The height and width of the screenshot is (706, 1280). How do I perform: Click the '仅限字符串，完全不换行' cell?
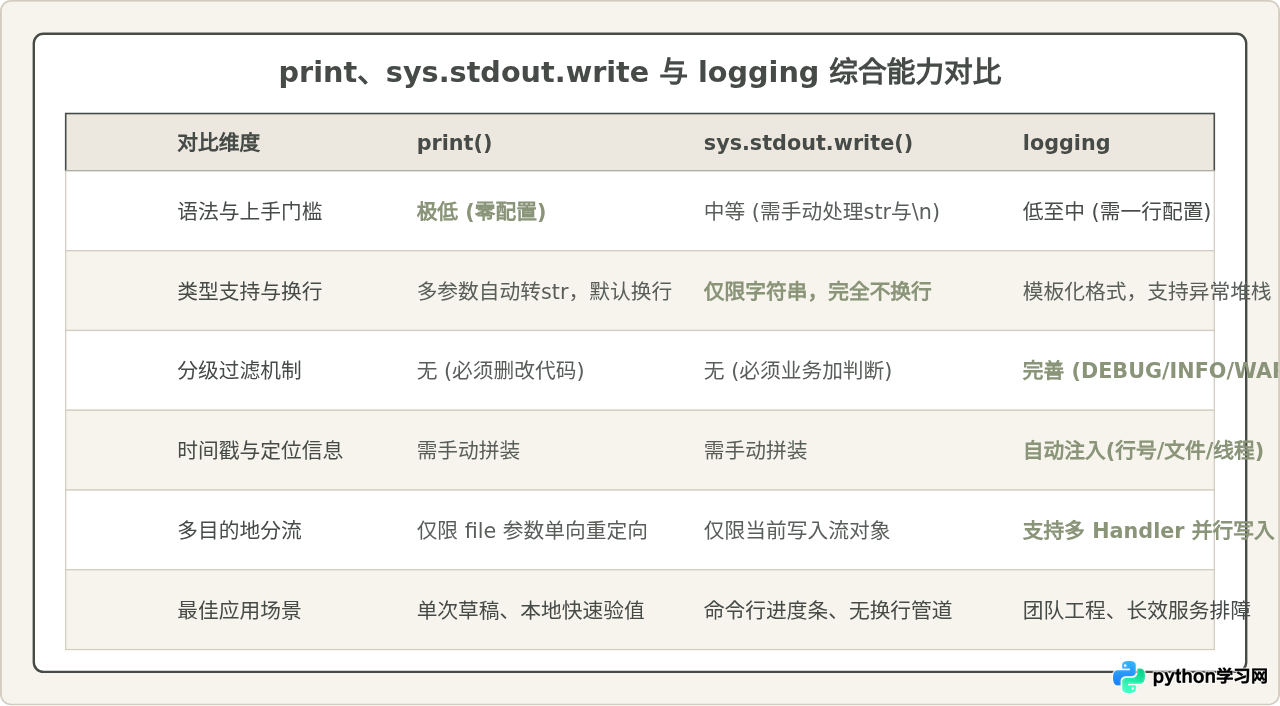tap(818, 291)
